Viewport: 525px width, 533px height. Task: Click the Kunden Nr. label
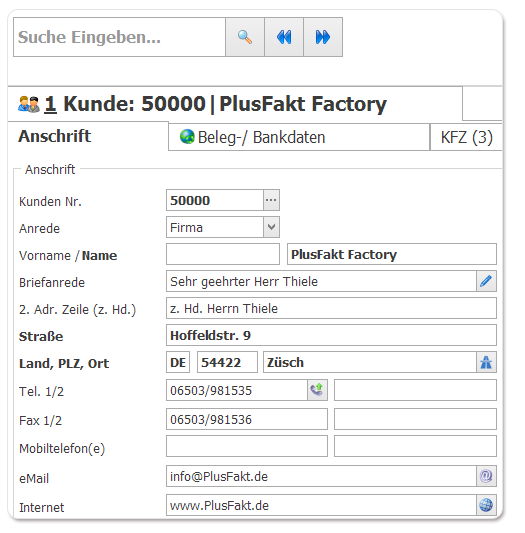point(50,202)
